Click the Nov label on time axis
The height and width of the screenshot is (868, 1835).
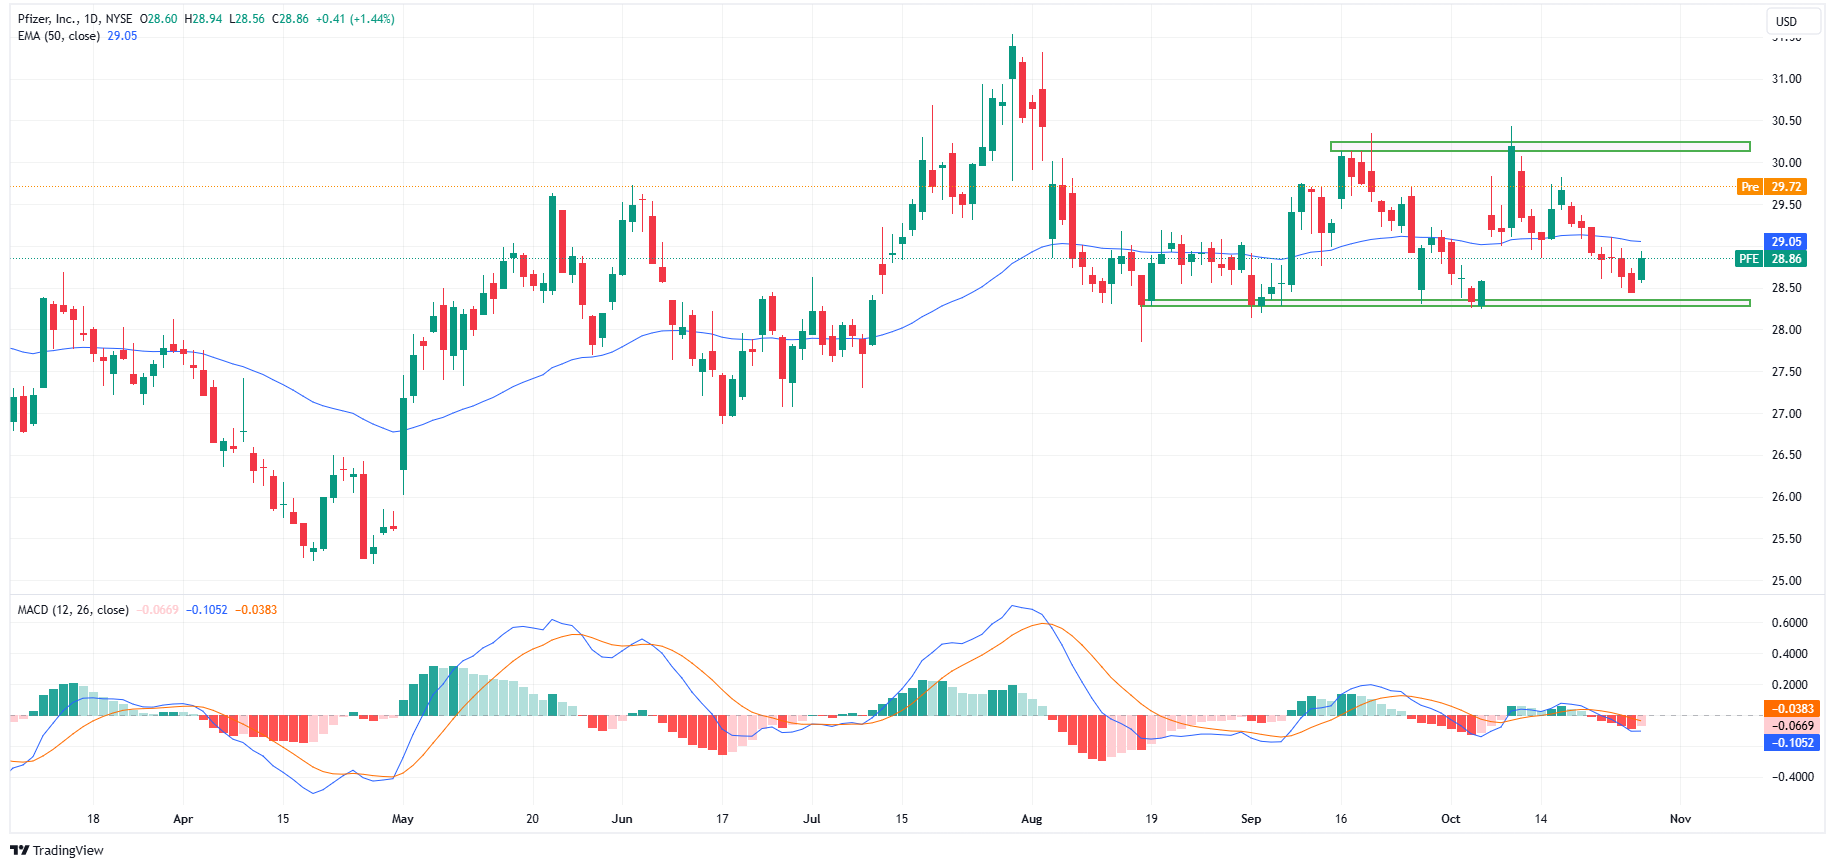click(x=1681, y=819)
